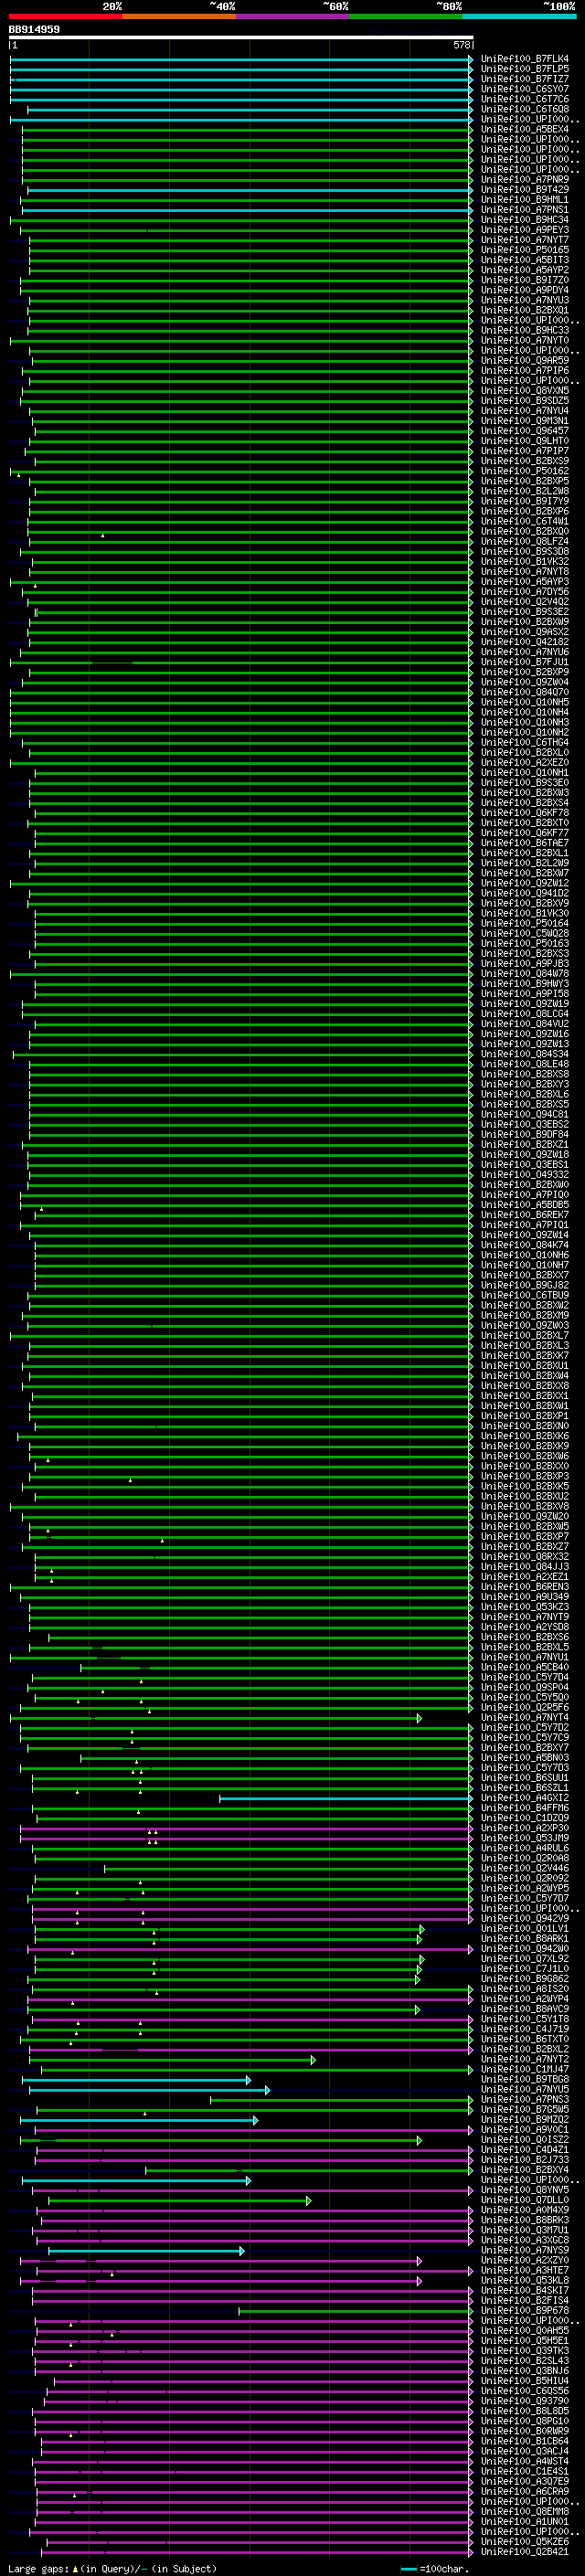
Task: Click the cyan alignment bar of UniRef100_B7FLK4
Action: click(241, 59)
